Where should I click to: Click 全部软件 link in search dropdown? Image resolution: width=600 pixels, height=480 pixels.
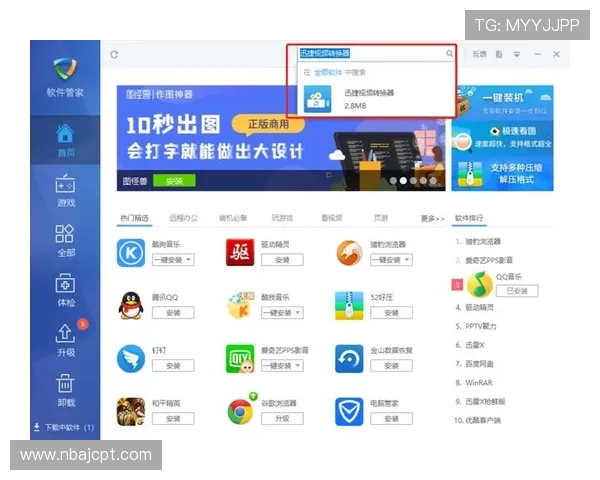[328, 72]
